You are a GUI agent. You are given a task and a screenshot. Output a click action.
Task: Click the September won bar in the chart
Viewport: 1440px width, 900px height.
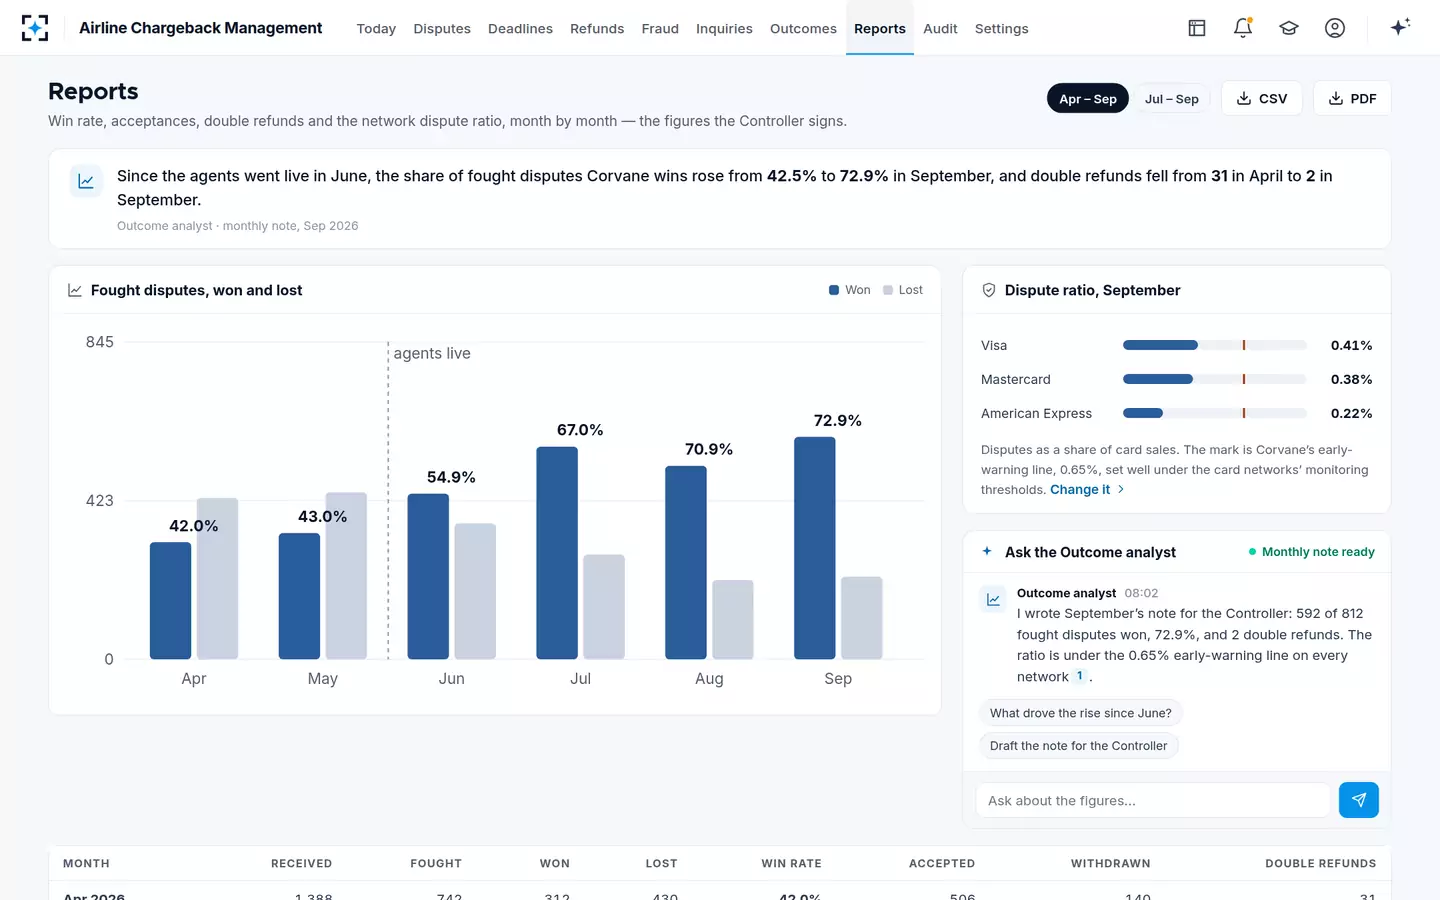[x=815, y=548]
